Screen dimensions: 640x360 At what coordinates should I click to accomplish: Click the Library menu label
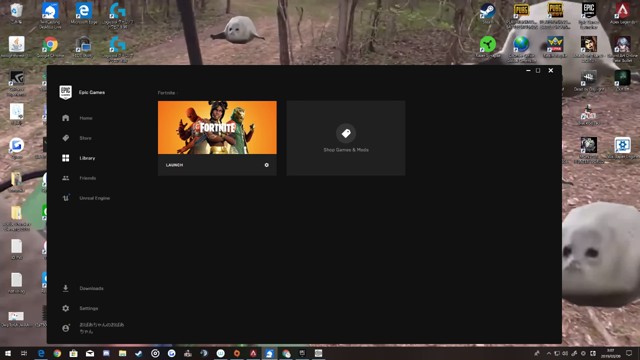87,158
